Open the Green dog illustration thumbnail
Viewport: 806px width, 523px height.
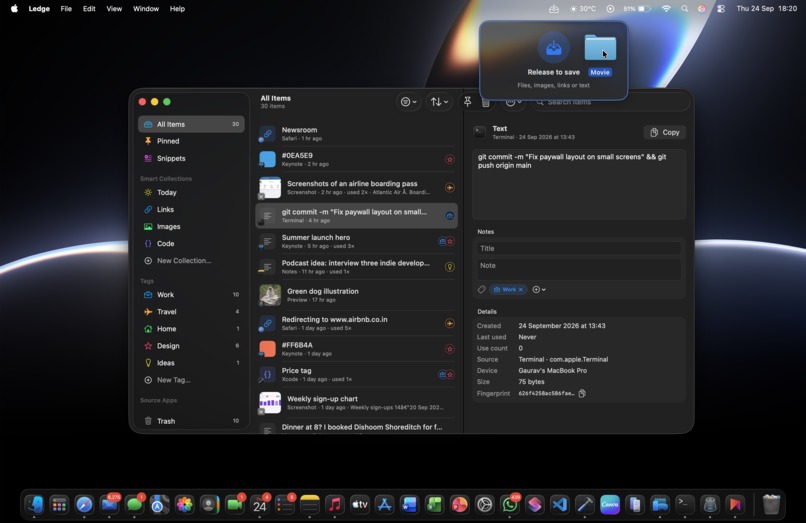(x=270, y=295)
